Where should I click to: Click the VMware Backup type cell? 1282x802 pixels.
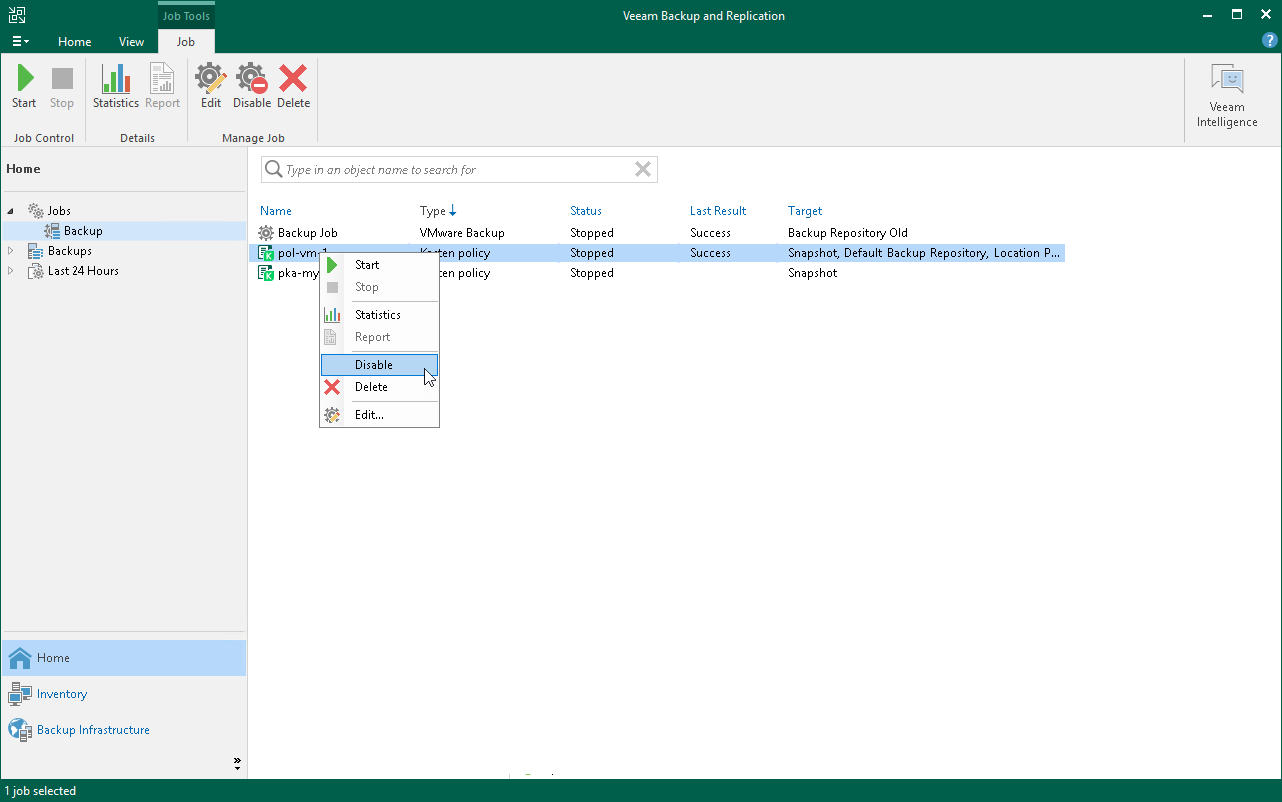point(462,233)
